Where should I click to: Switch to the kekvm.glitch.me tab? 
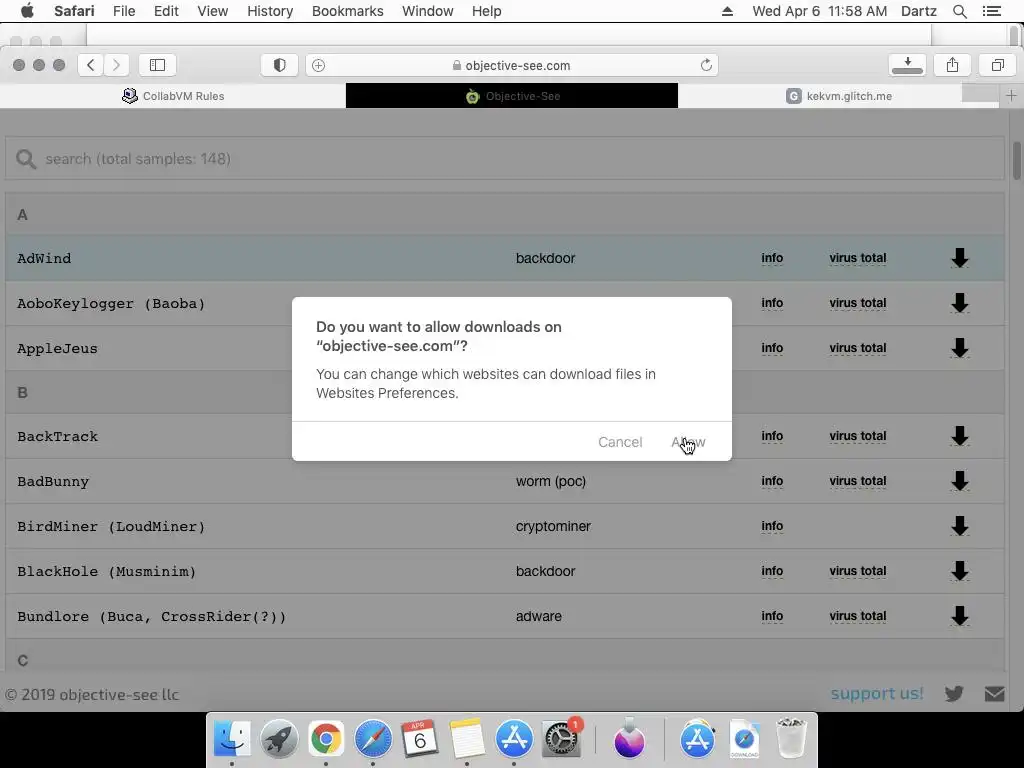839,96
